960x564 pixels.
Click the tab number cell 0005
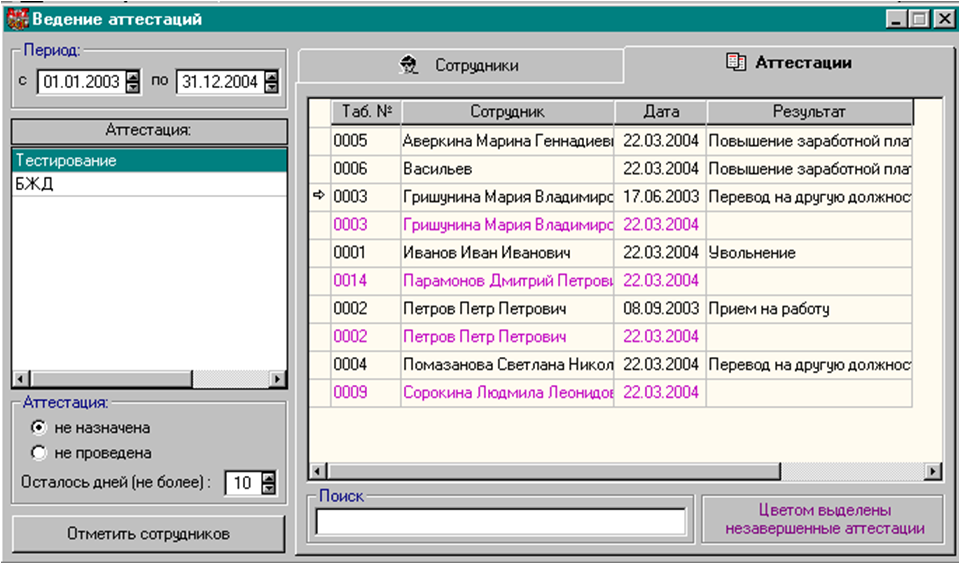[x=366, y=141]
